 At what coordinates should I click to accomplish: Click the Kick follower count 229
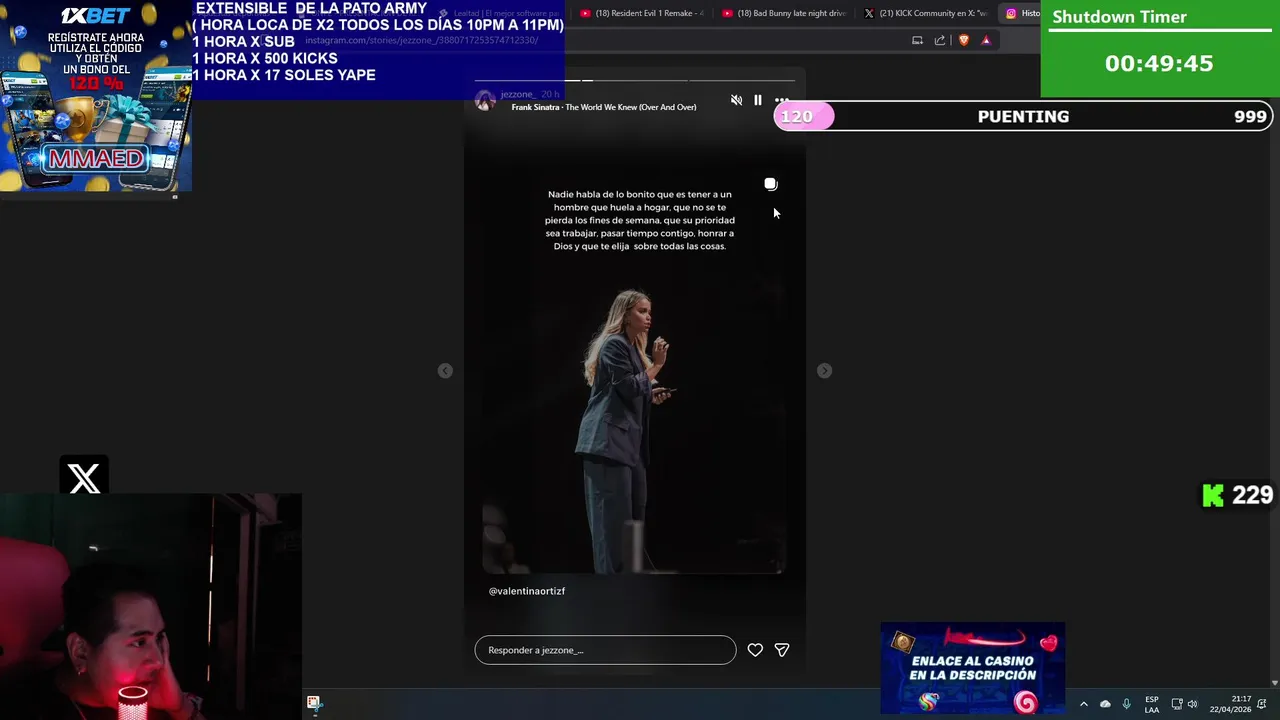(1237, 495)
